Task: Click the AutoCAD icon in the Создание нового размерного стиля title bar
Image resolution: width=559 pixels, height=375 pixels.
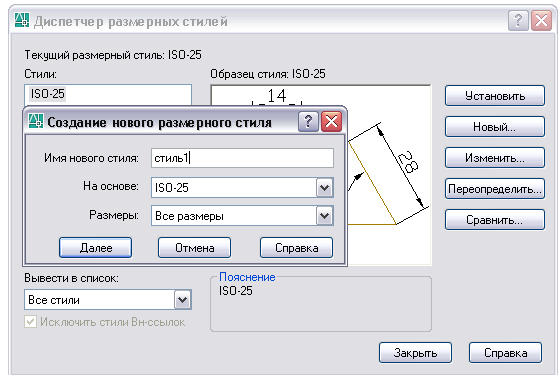Action: point(36,121)
